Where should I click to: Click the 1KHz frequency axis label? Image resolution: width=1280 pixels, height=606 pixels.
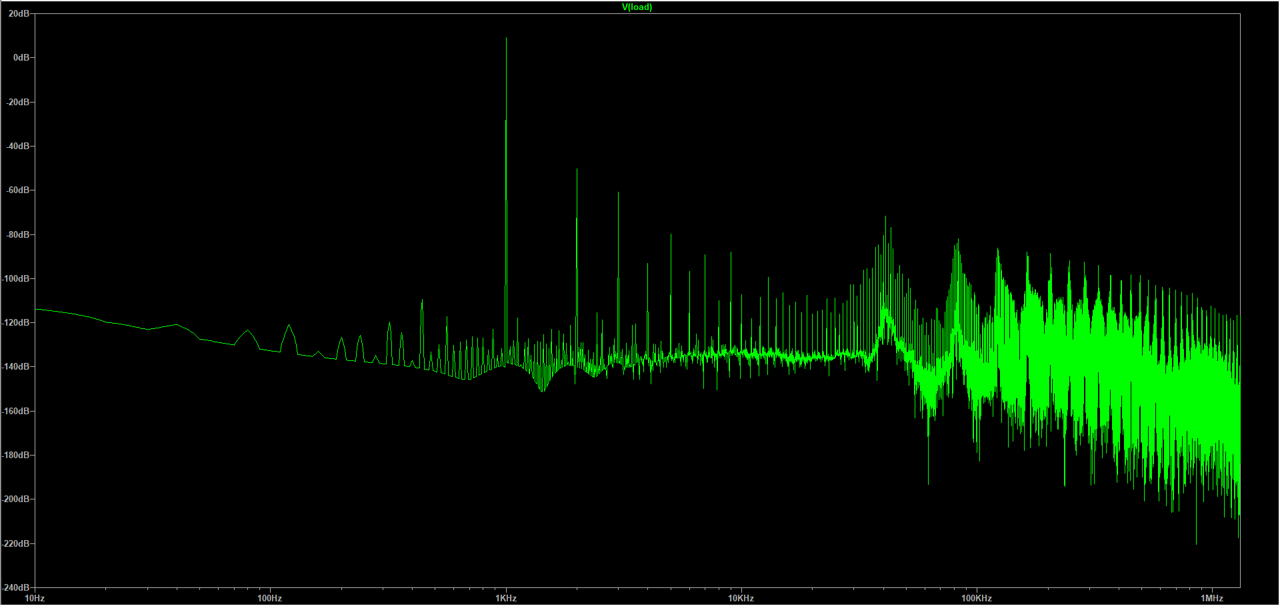tap(506, 598)
